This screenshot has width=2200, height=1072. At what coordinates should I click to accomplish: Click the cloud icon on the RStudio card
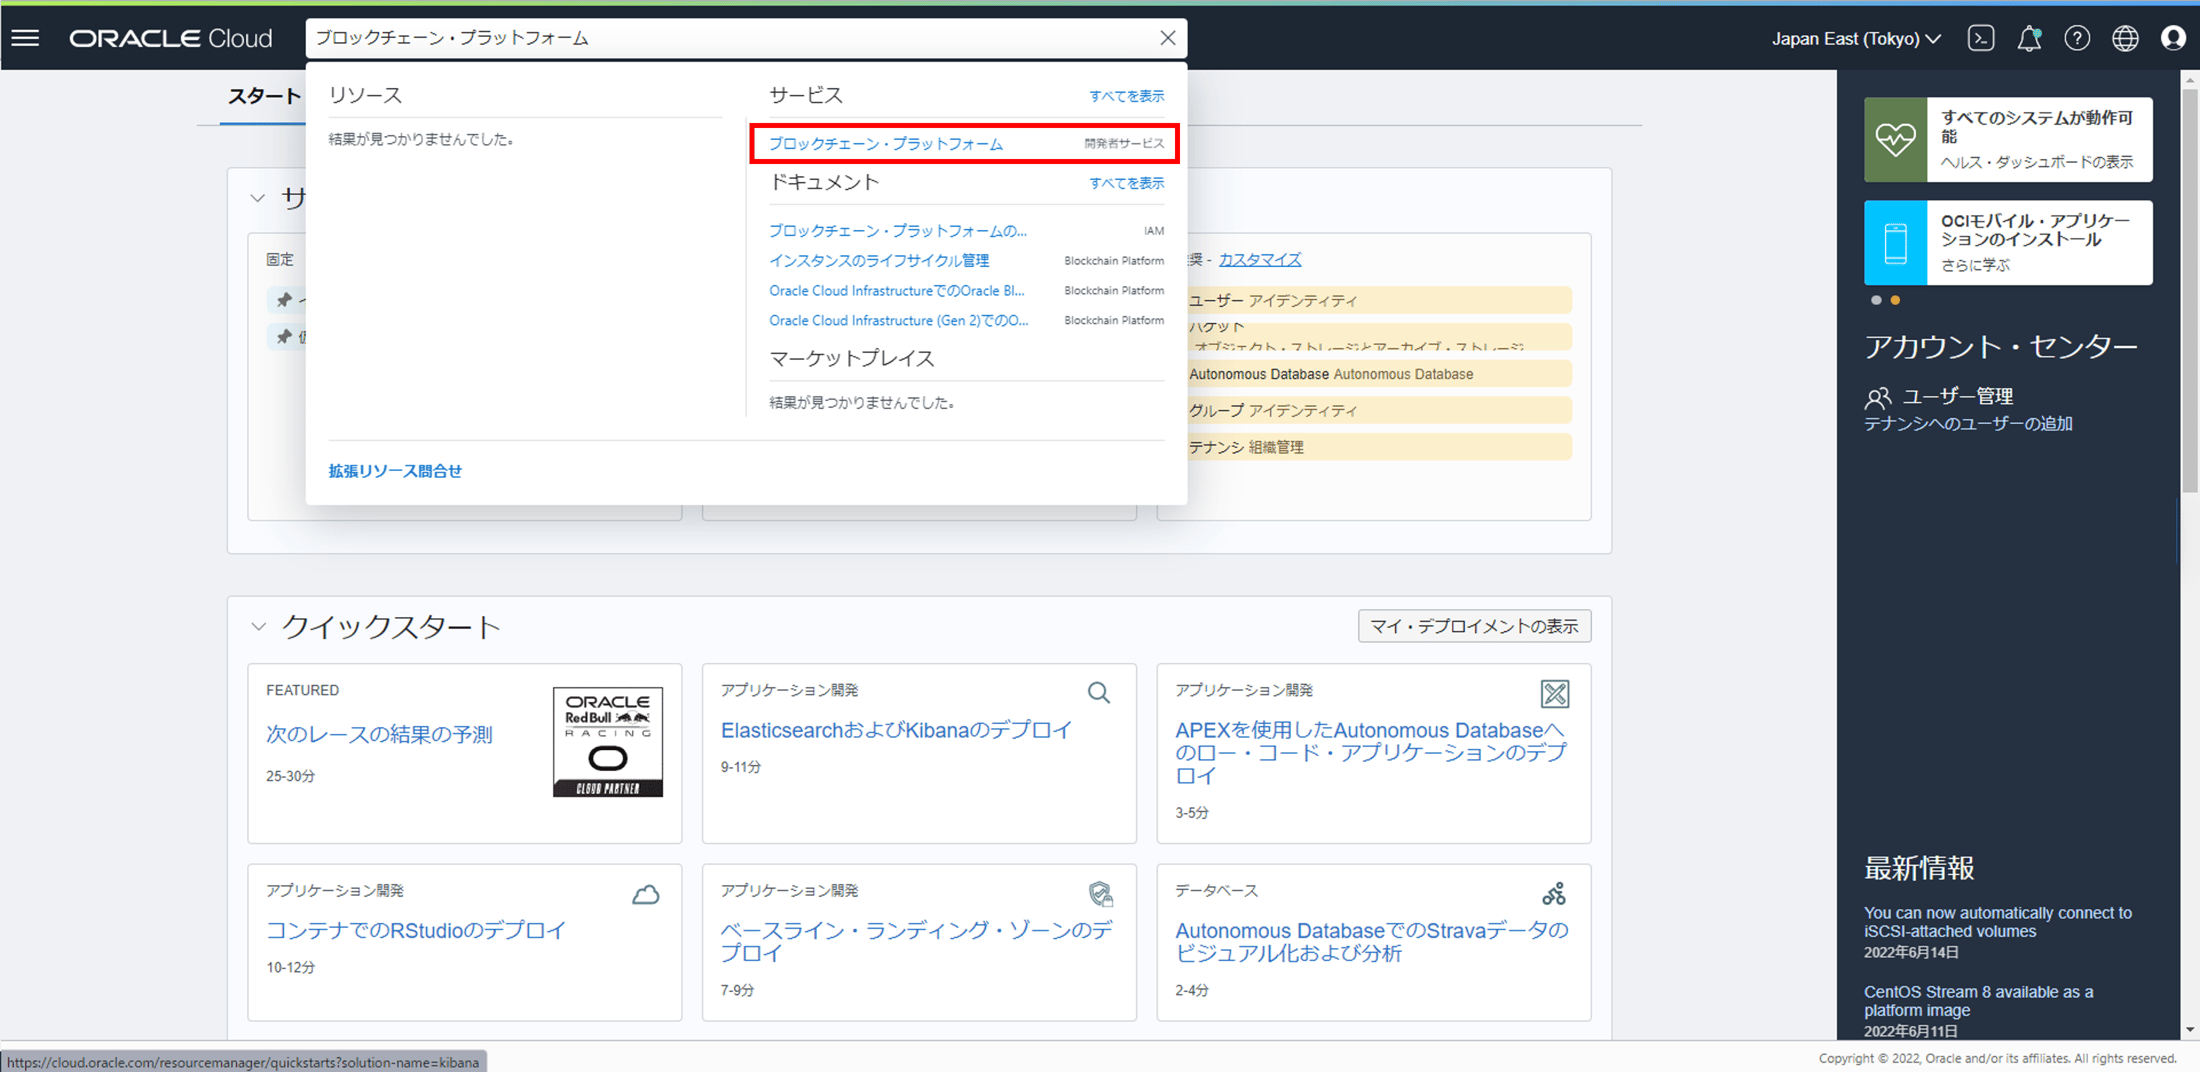tap(646, 893)
